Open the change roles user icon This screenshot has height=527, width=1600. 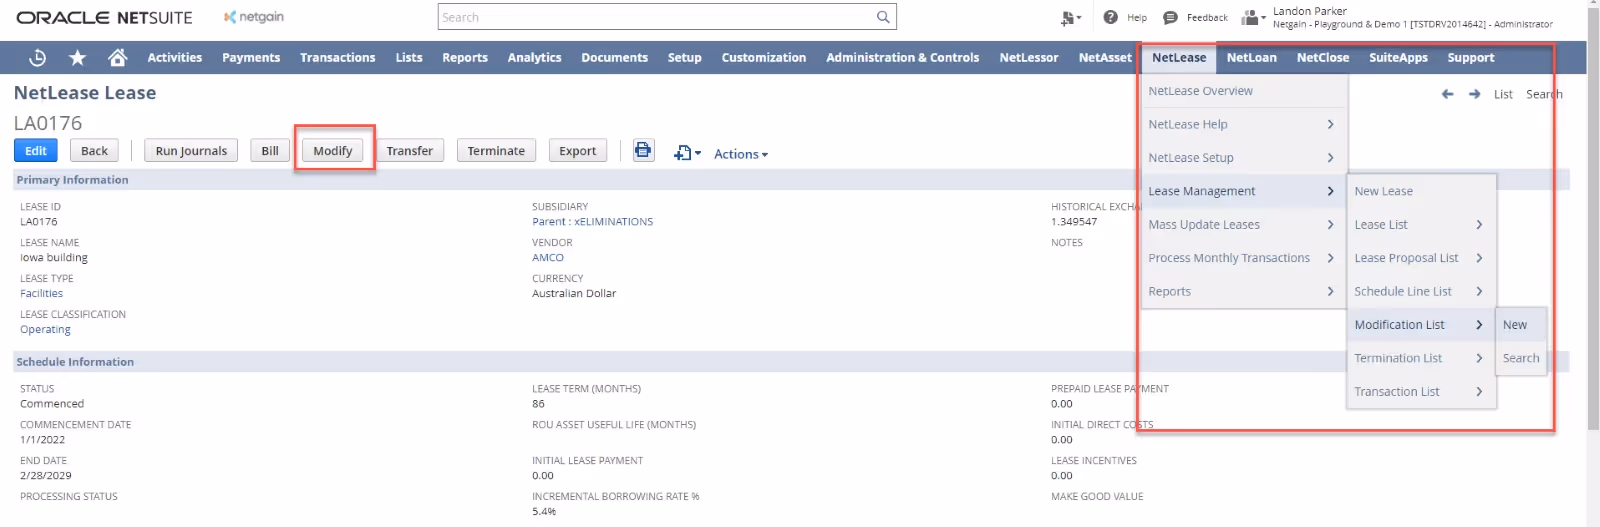pos(1253,17)
